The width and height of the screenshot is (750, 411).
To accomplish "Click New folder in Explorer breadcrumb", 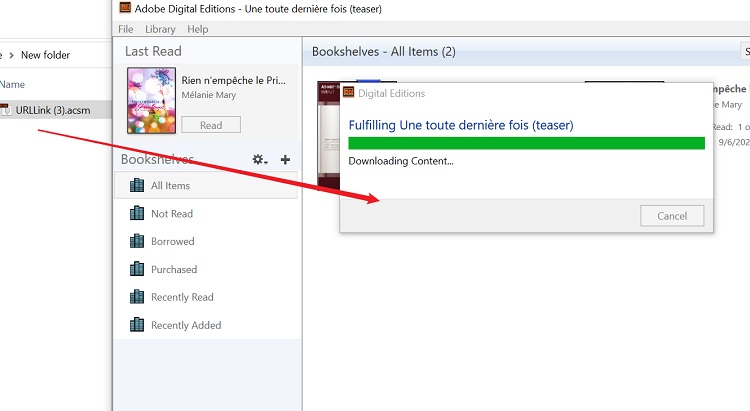I will pyautogui.click(x=45, y=55).
